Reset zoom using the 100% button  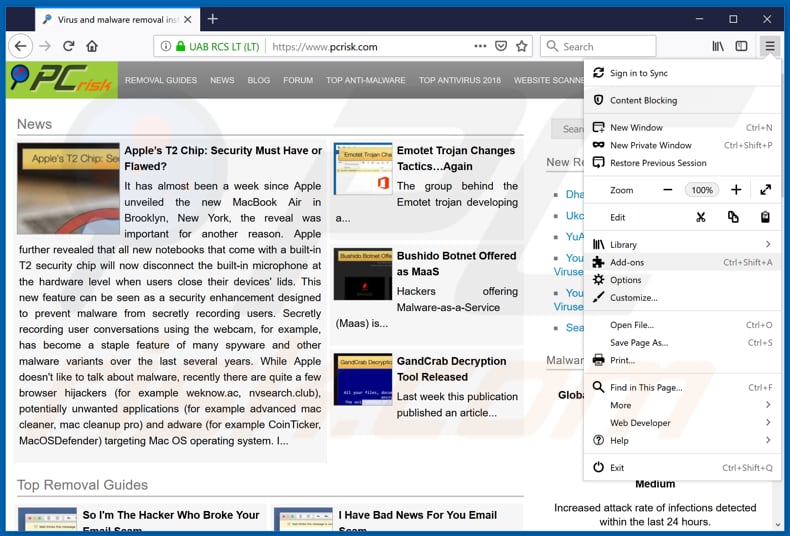(x=702, y=190)
